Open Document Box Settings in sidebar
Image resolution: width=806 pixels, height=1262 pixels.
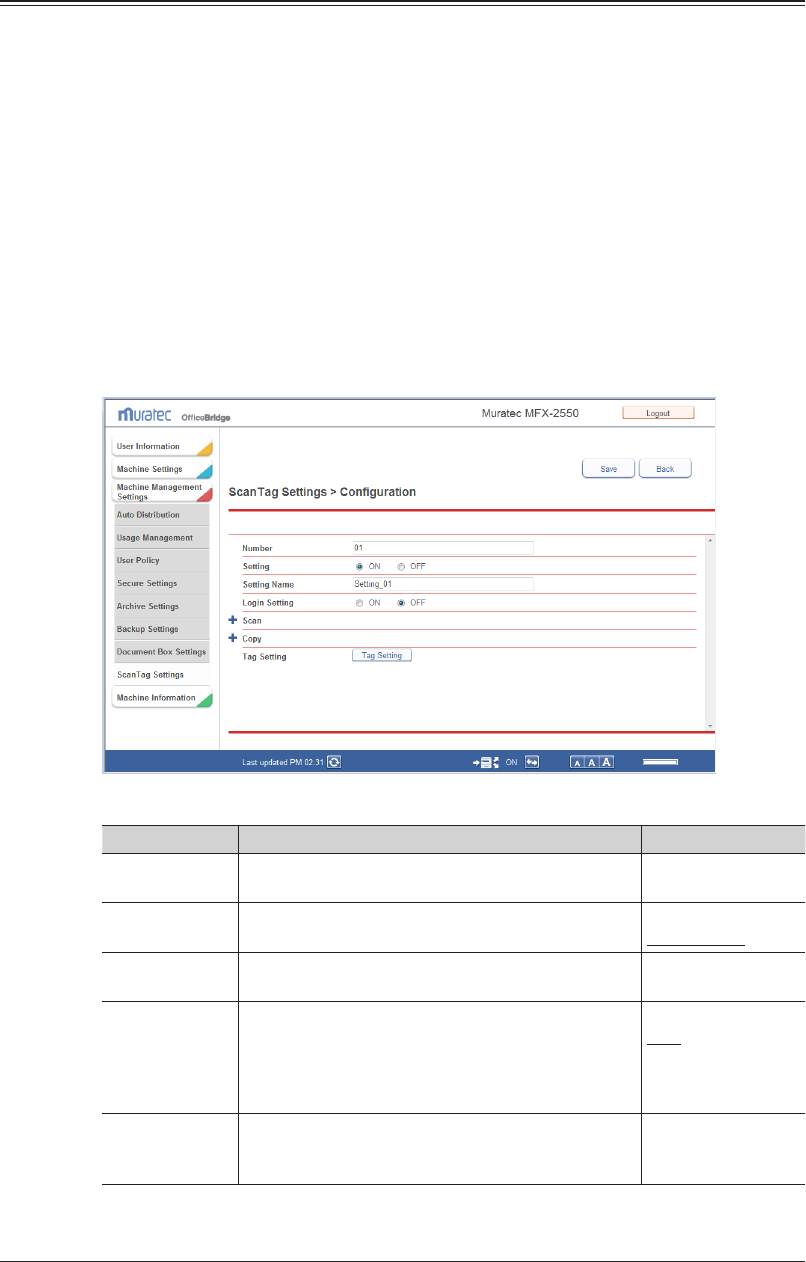click(x=160, y=652)
